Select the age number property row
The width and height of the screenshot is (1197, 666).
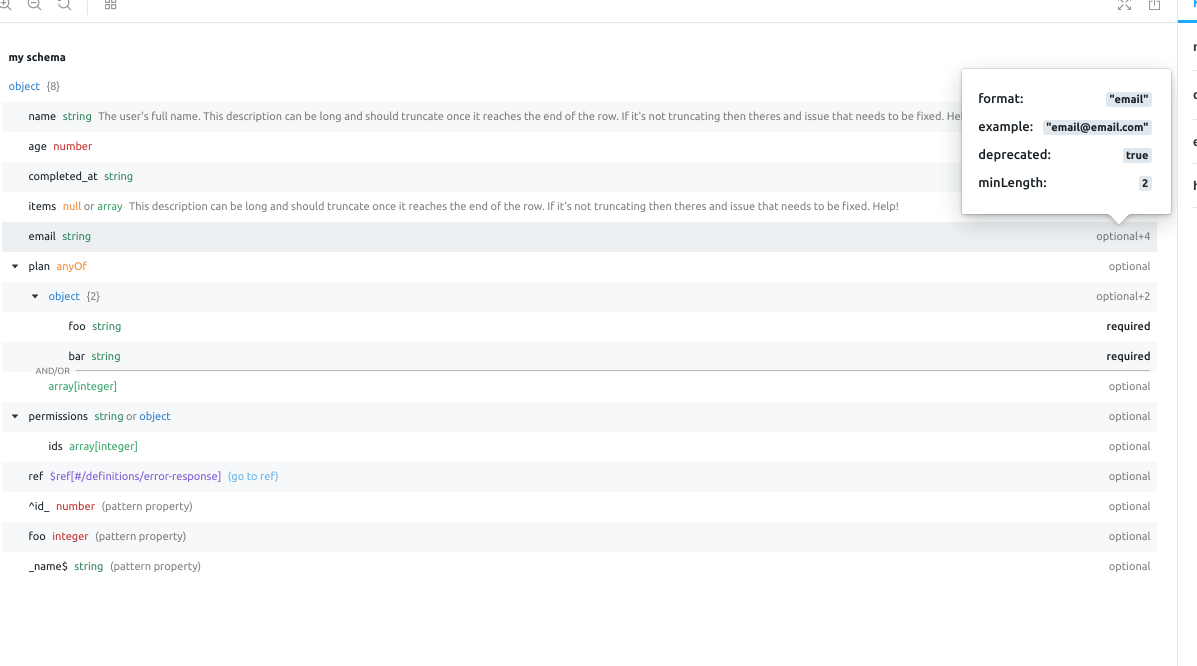(x=579, y=147)
